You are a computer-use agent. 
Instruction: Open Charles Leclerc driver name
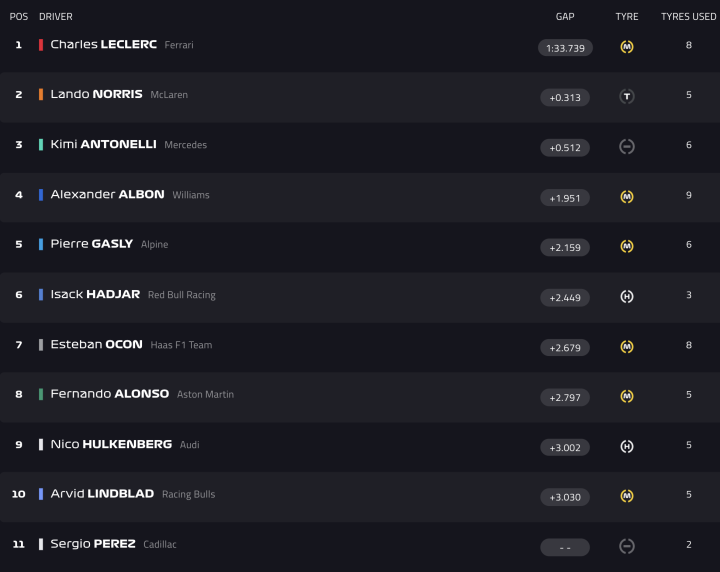103,45
